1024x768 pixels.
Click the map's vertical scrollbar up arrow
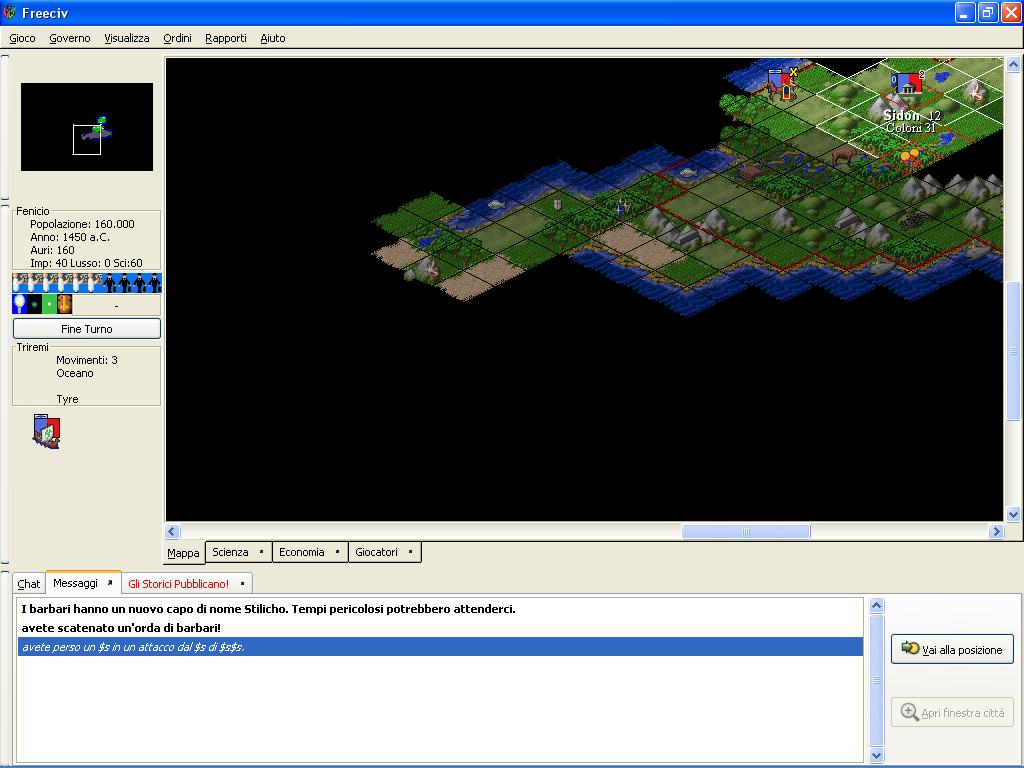1013,64
